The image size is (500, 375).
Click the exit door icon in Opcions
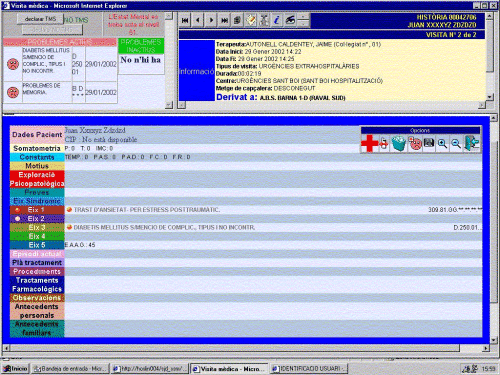pyautogui.click(x=472, y=143)
